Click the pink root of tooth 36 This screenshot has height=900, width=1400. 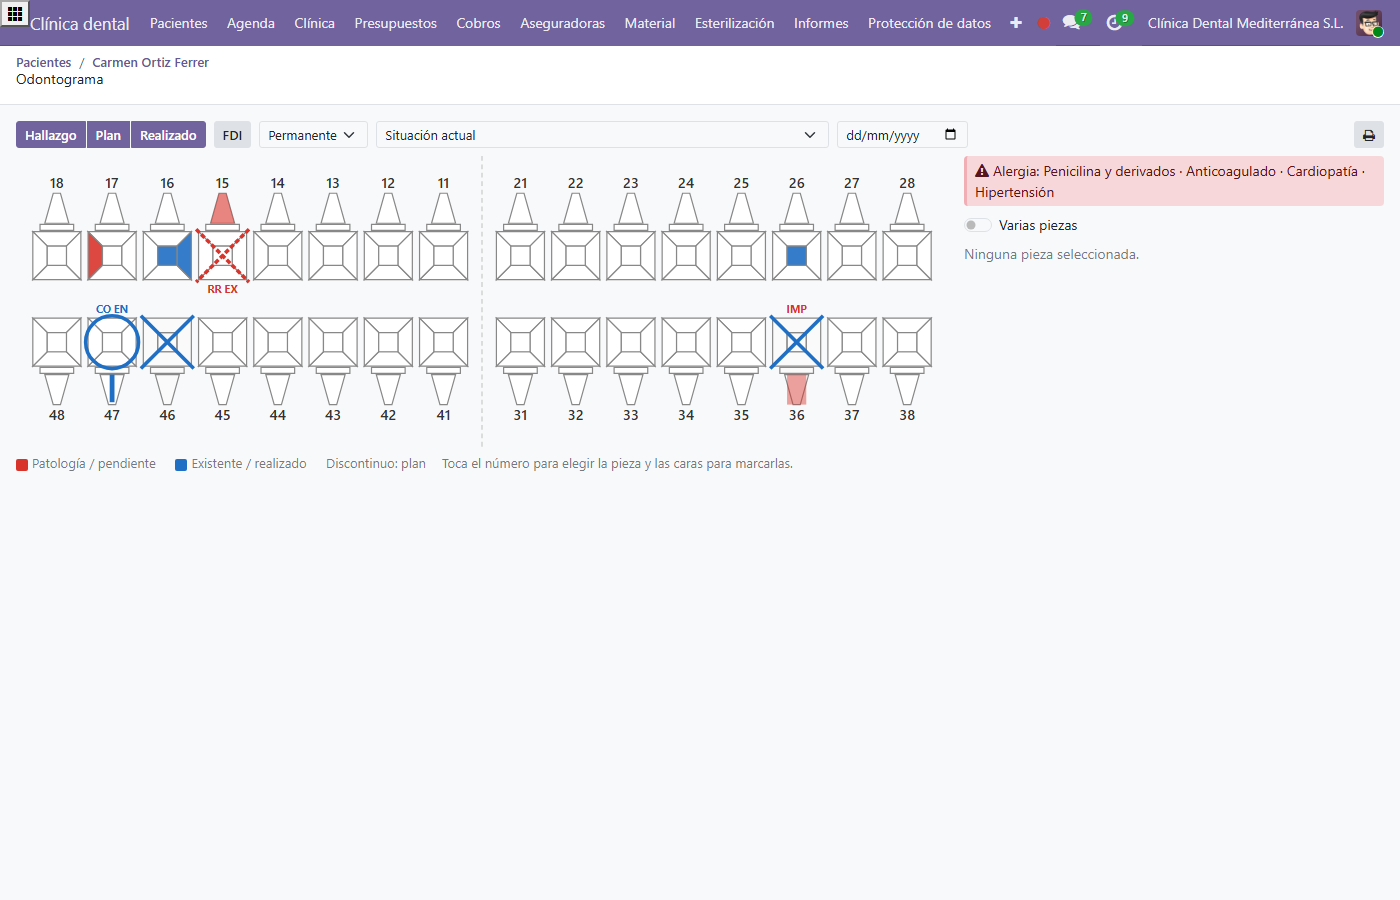tap(797, 389)
